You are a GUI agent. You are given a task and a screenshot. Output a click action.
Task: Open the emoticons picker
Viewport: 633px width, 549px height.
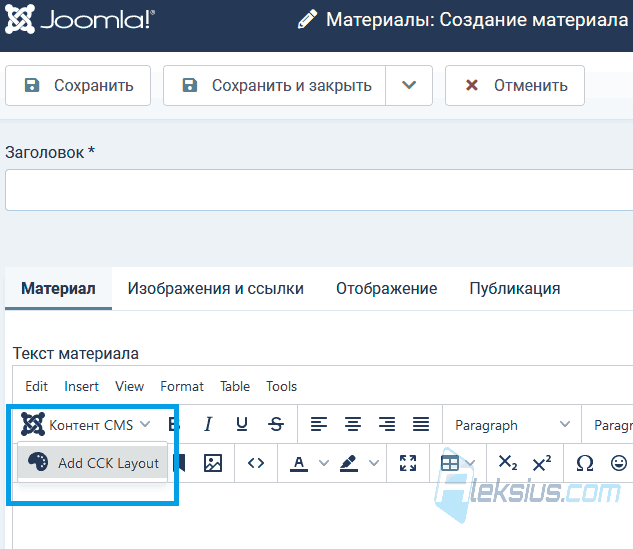pos(618,463)
